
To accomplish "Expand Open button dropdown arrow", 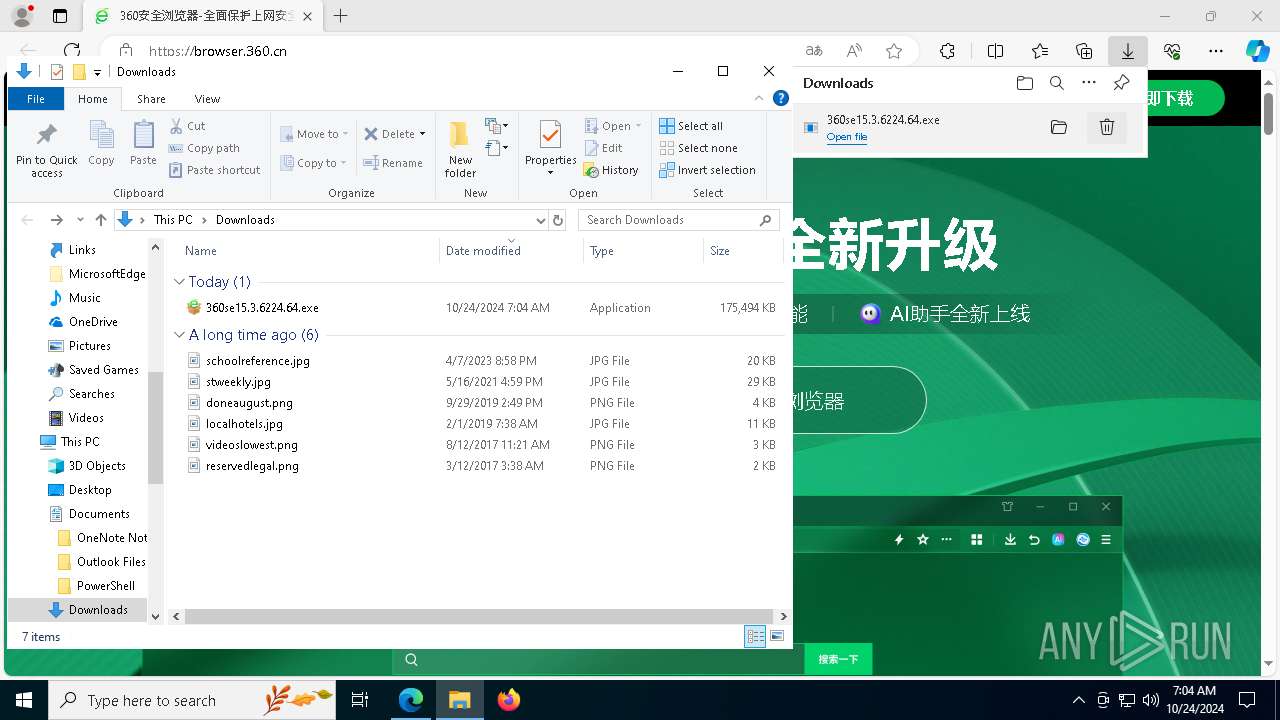I will tap(639, 126).
